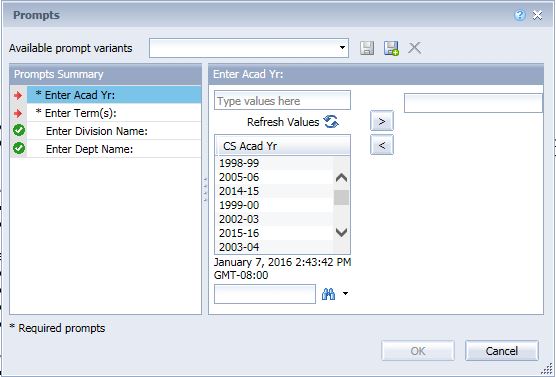556x377 pixels.
Task: Select academic year 2002-03
Action: (274, 219)
